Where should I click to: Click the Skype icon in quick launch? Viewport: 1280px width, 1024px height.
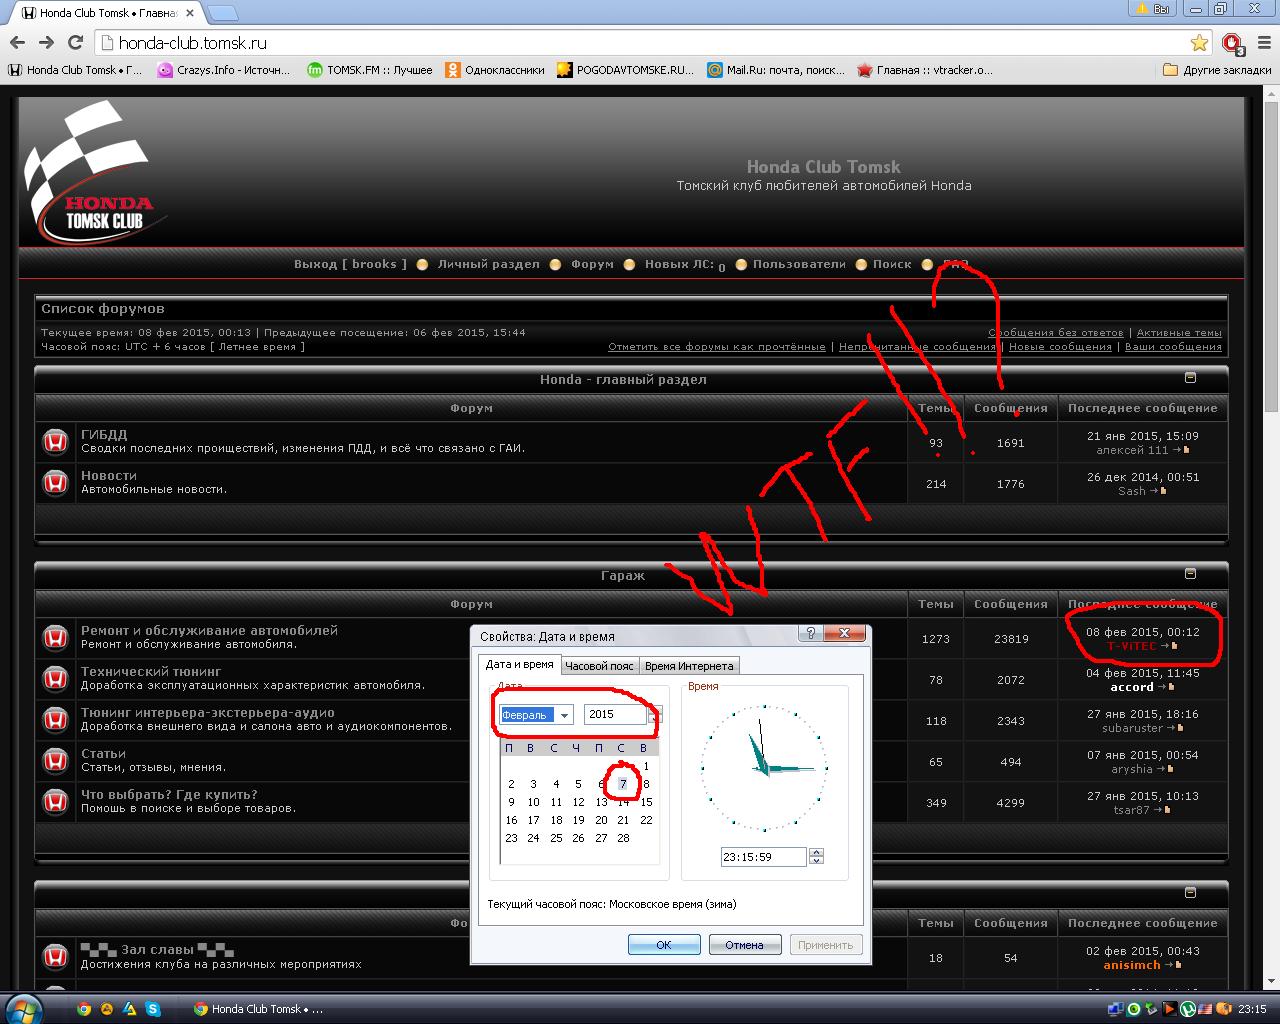click(153, 1009)
